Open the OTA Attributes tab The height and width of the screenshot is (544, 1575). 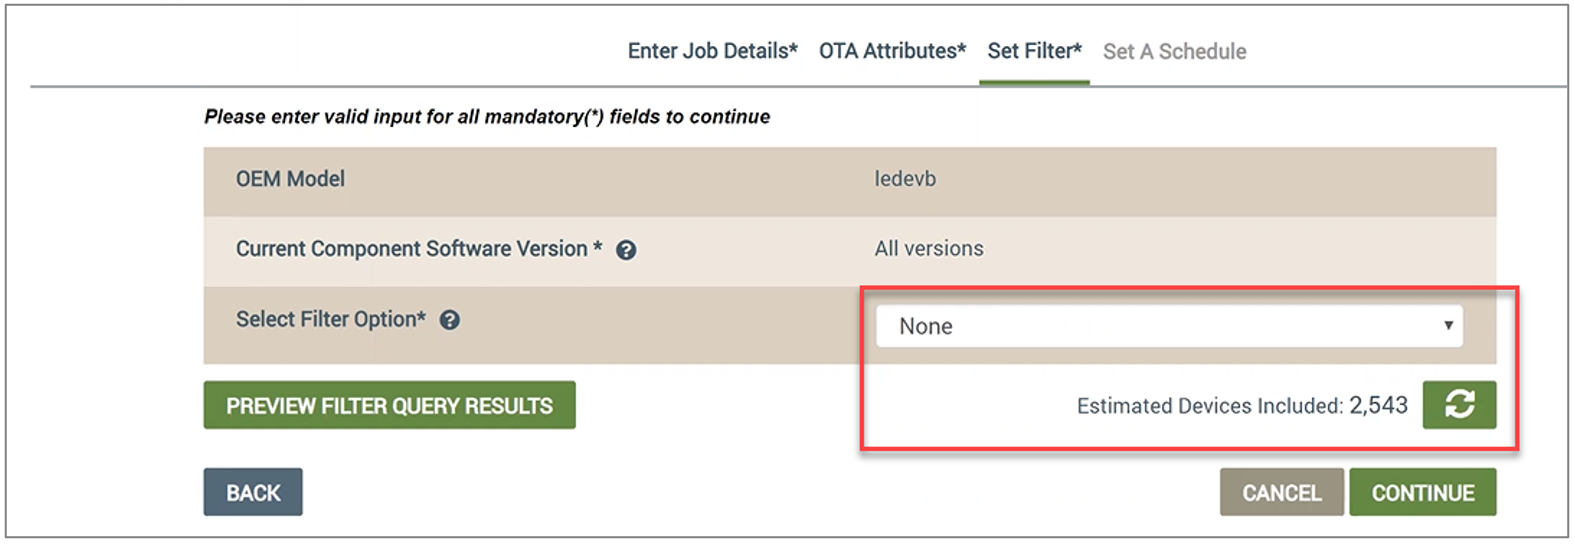click(892, 51)
